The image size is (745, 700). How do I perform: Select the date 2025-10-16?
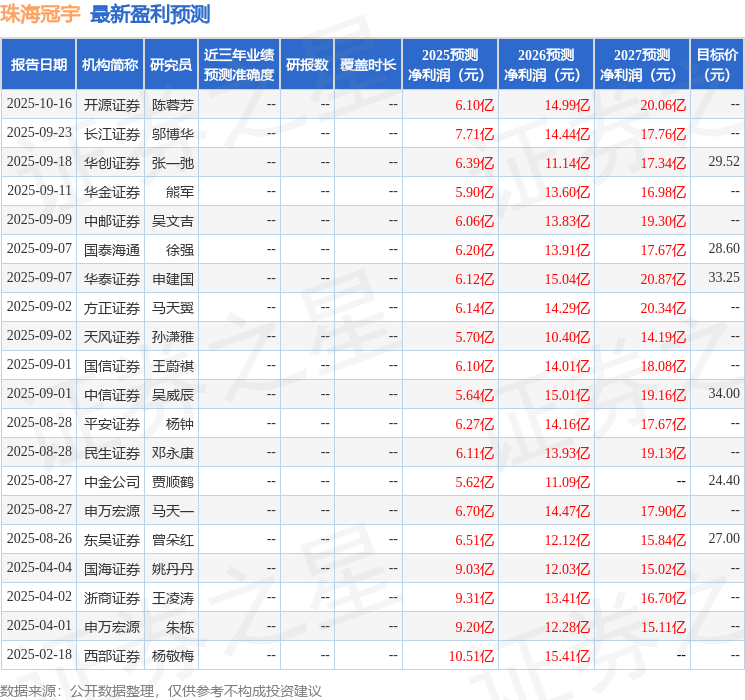[39, 104]
